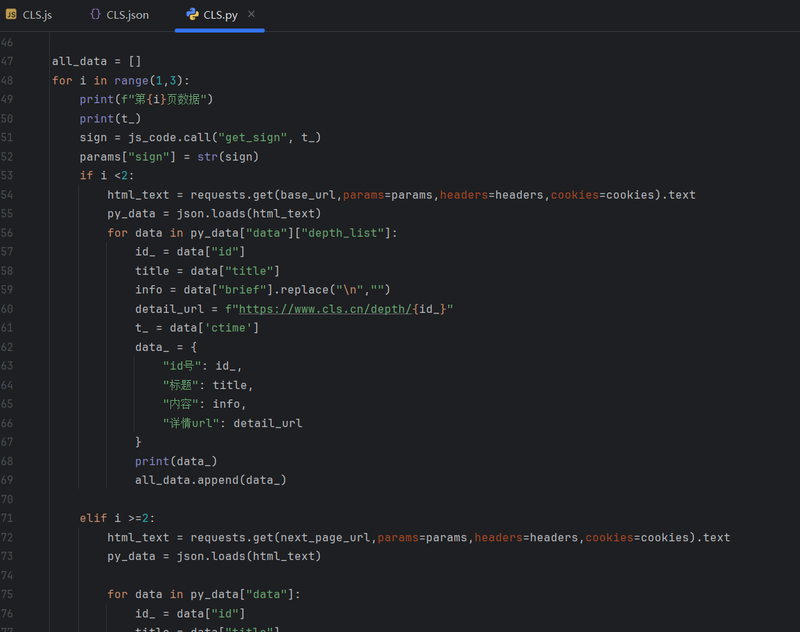Click the 'elif i >=2:' line
This screenshot has height=632, width=800.
[x=117, y=518]
